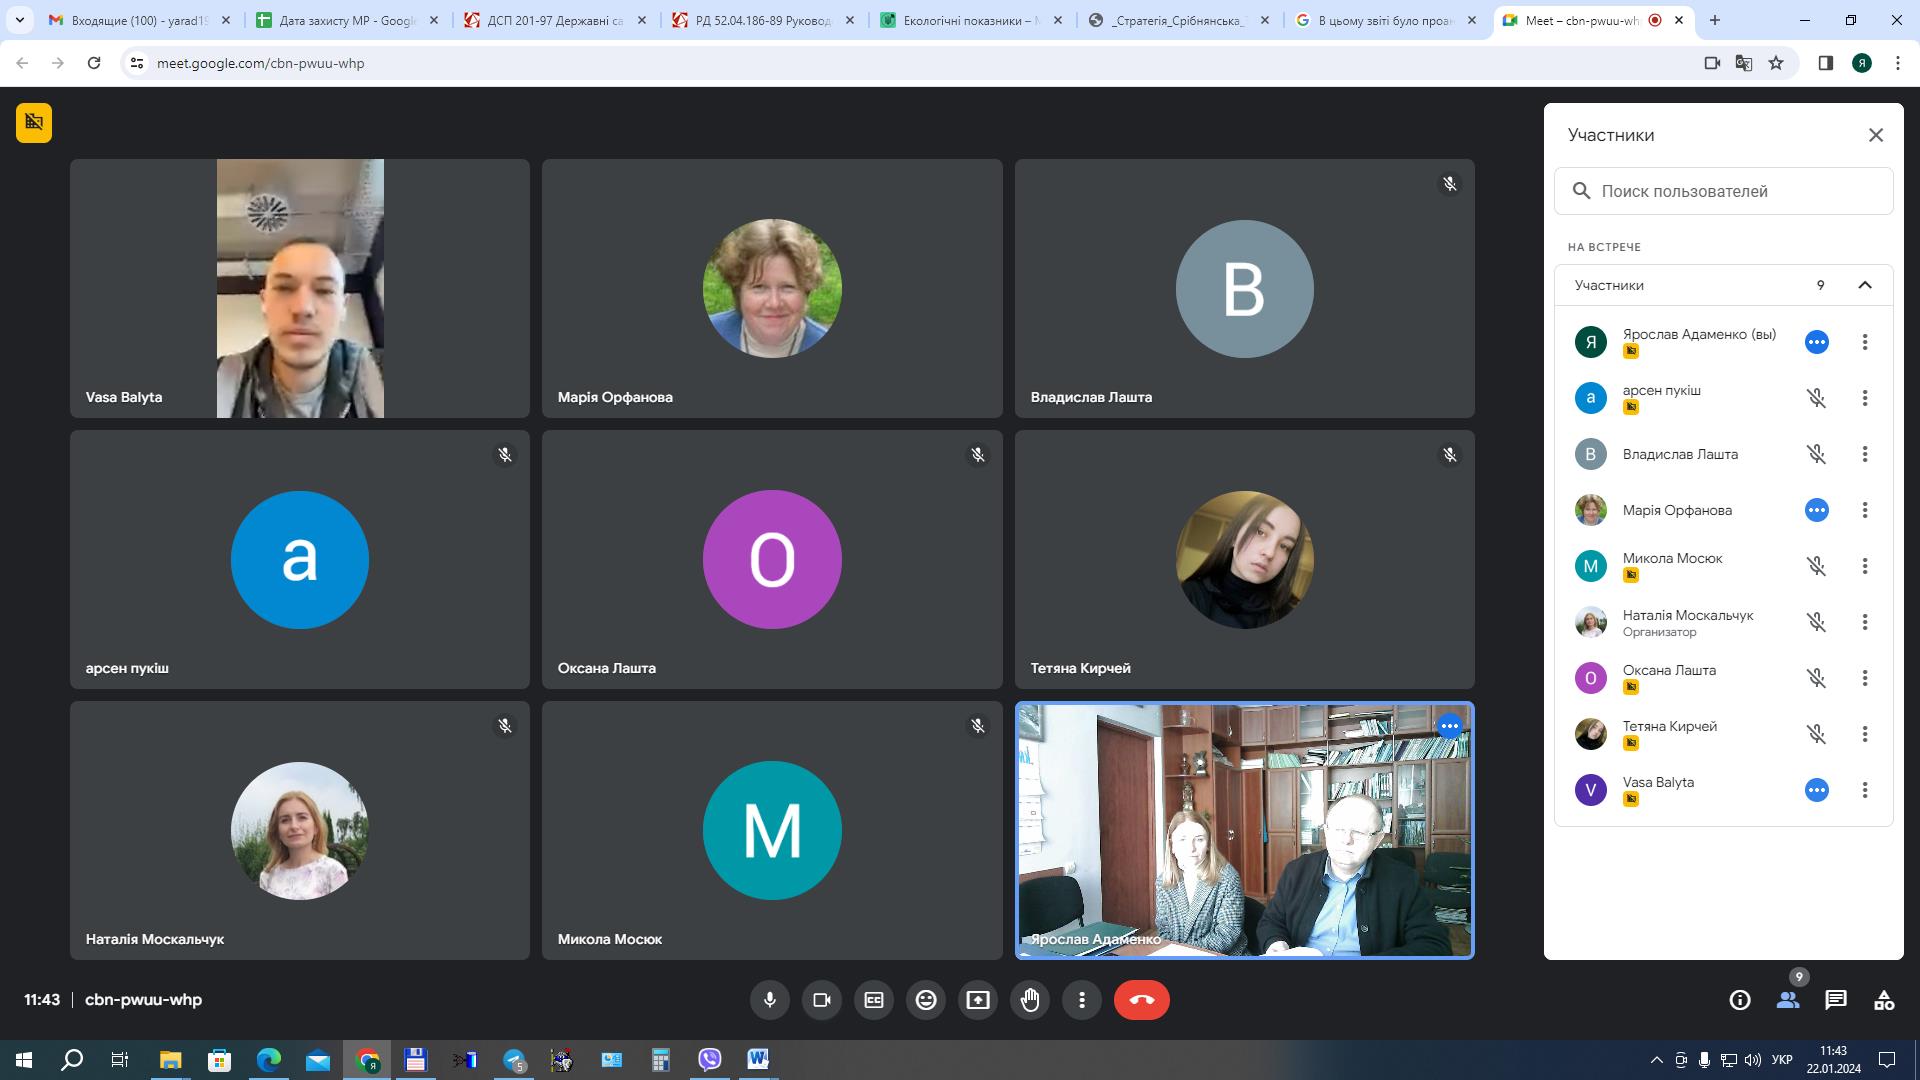Screen dimensions: 1920x1080
Task: Open meeting details info icon
Action: [x=1740, y=1000]
